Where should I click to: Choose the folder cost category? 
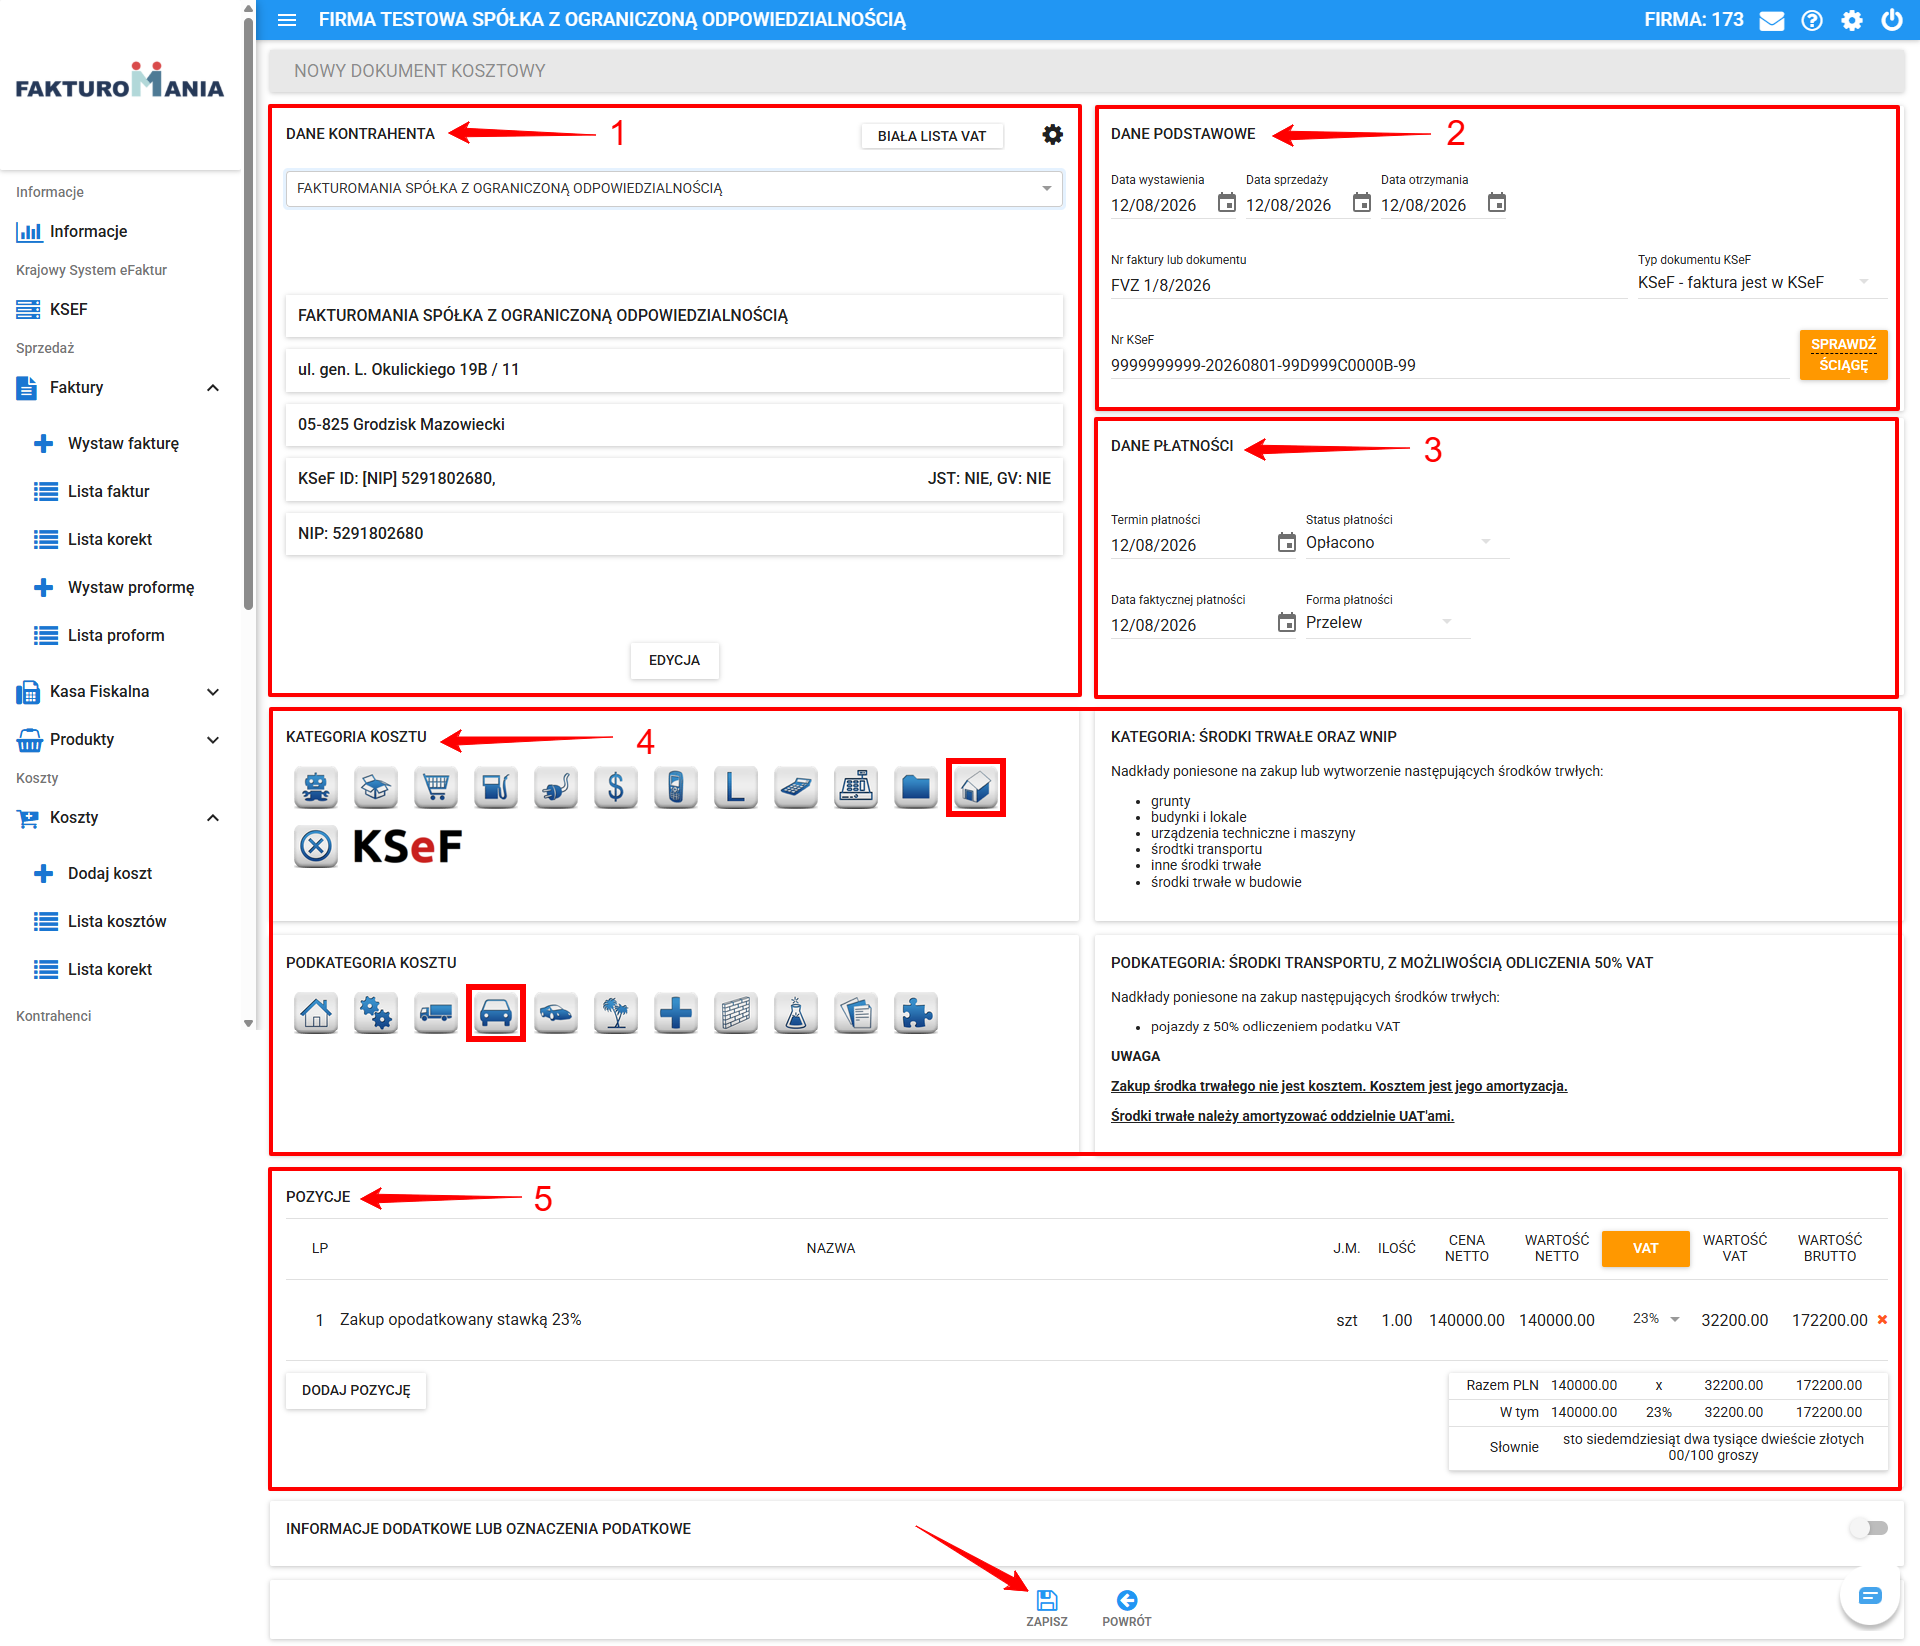click(x=916, y=788)
